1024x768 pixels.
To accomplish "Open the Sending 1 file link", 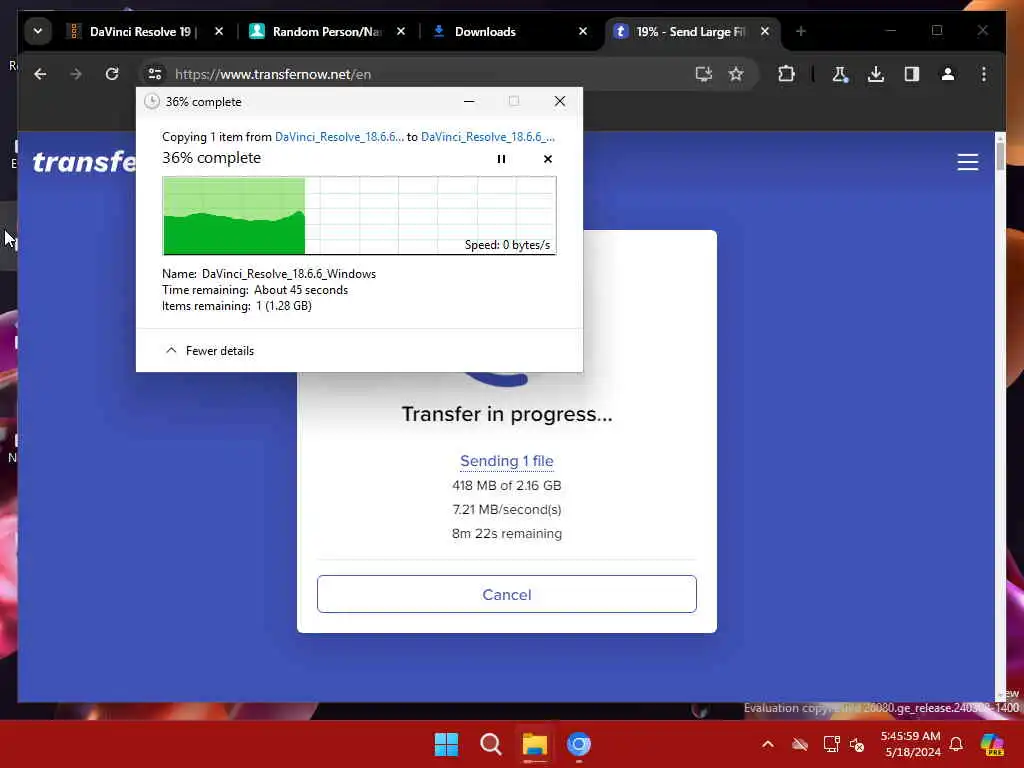I will point(507,461).
